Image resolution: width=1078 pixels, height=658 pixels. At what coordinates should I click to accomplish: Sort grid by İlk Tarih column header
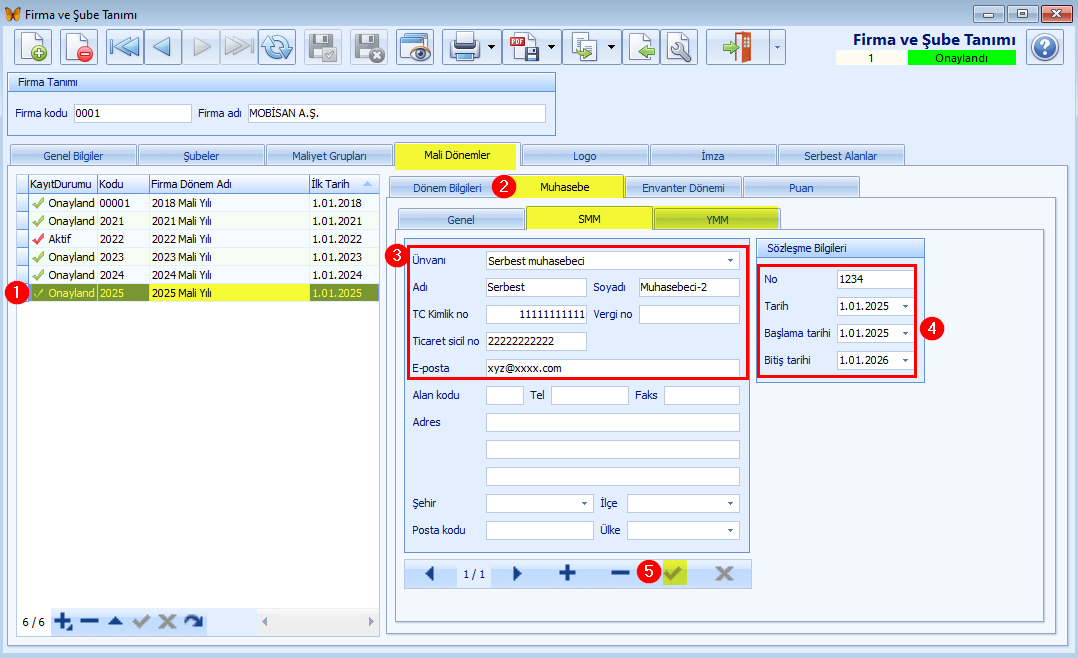[342, 184]
